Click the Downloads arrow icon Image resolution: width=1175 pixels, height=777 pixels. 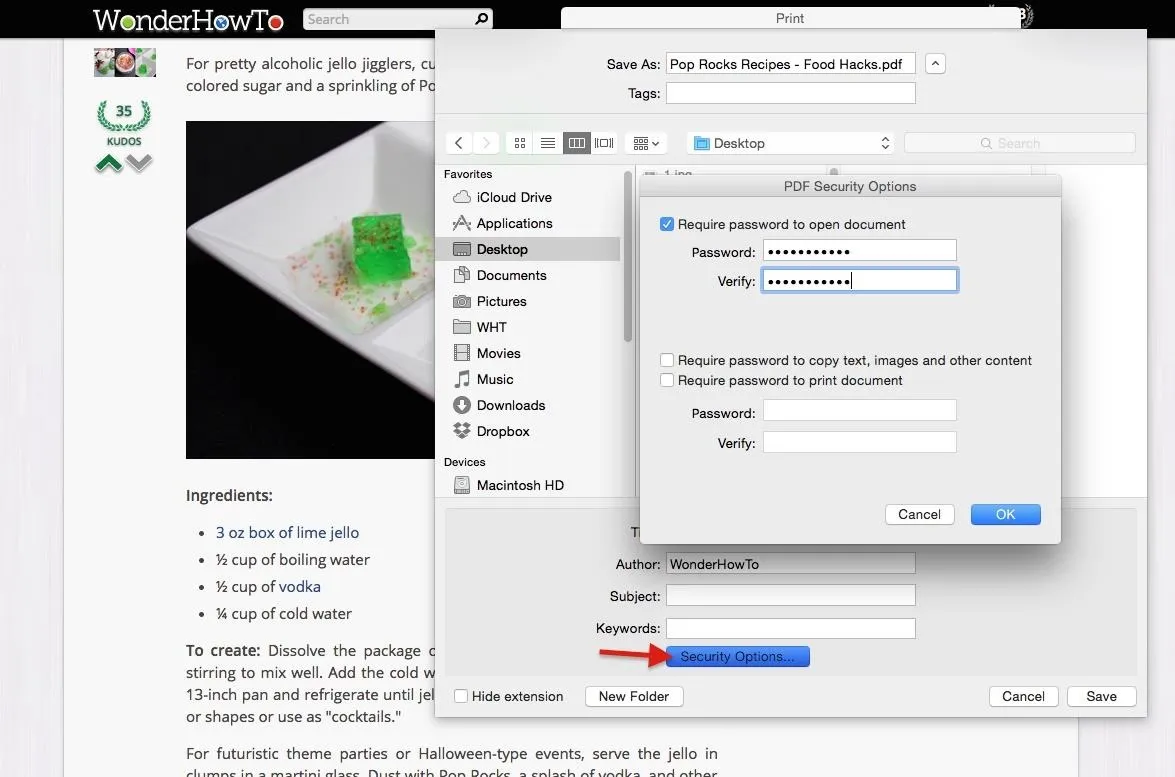point(462,405)
